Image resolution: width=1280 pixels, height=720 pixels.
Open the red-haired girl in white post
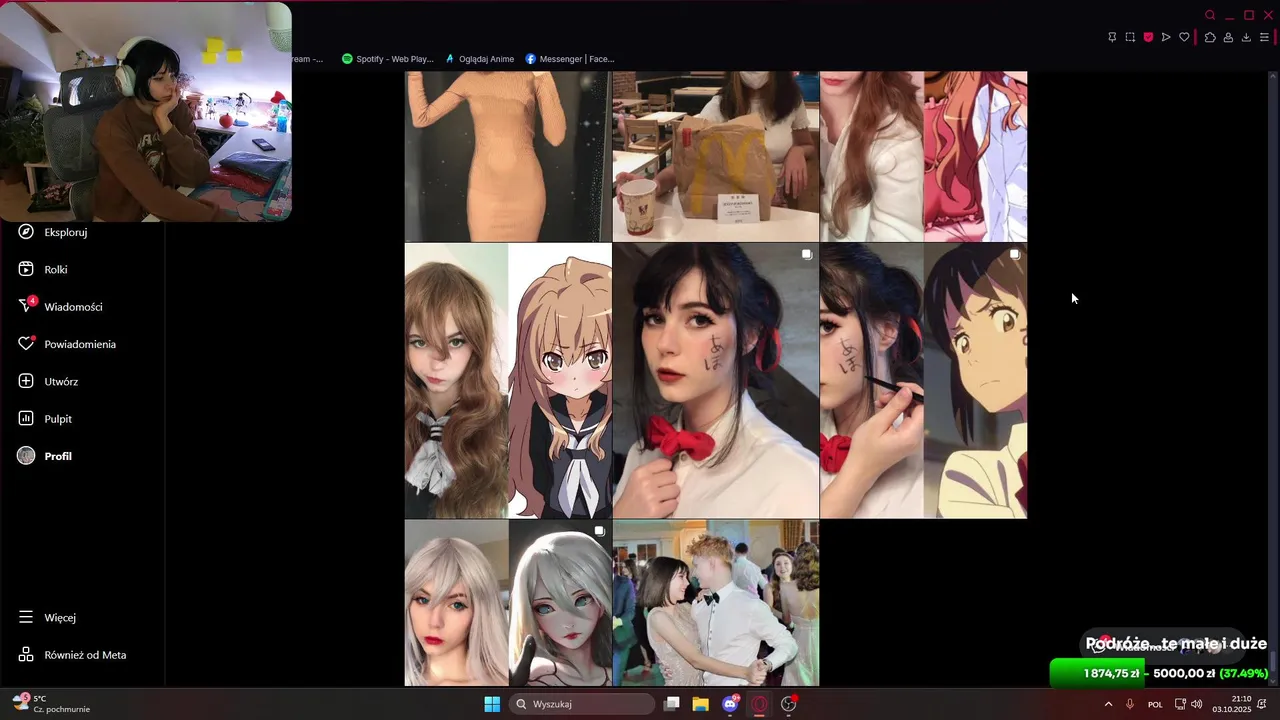(923, 156)
